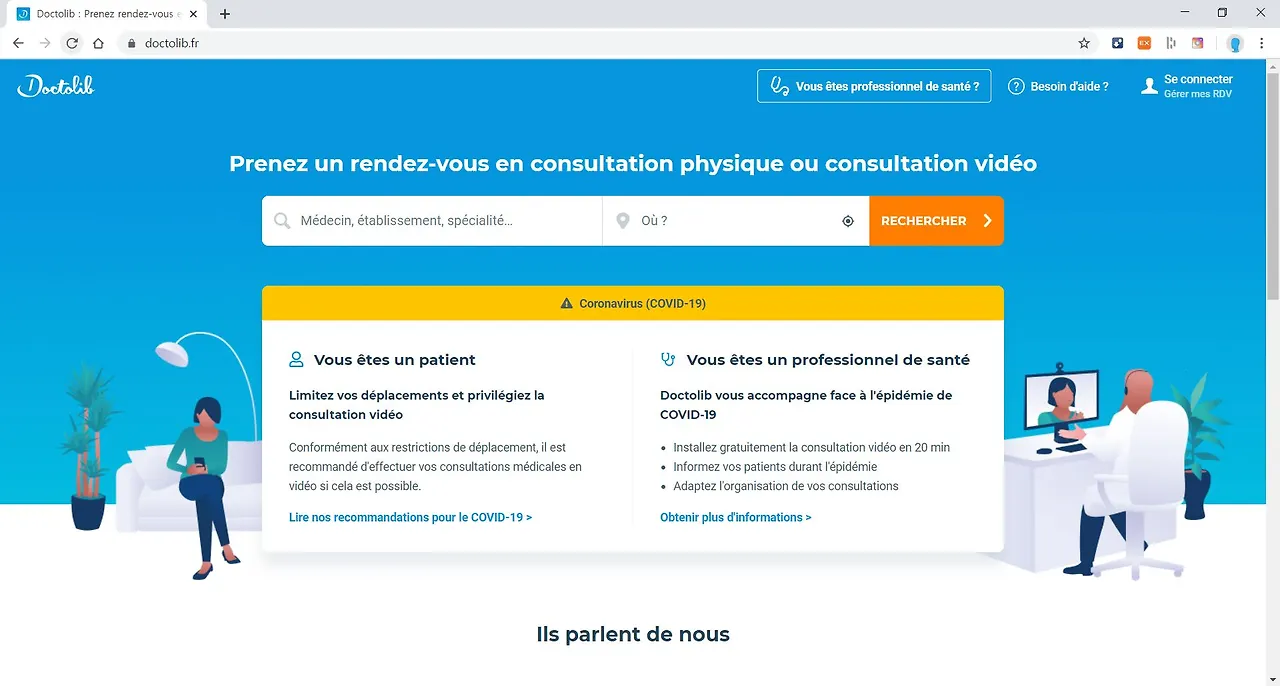
Task: Focus the Médecin, établissement, spécialité search field
Action: [432, 221]
